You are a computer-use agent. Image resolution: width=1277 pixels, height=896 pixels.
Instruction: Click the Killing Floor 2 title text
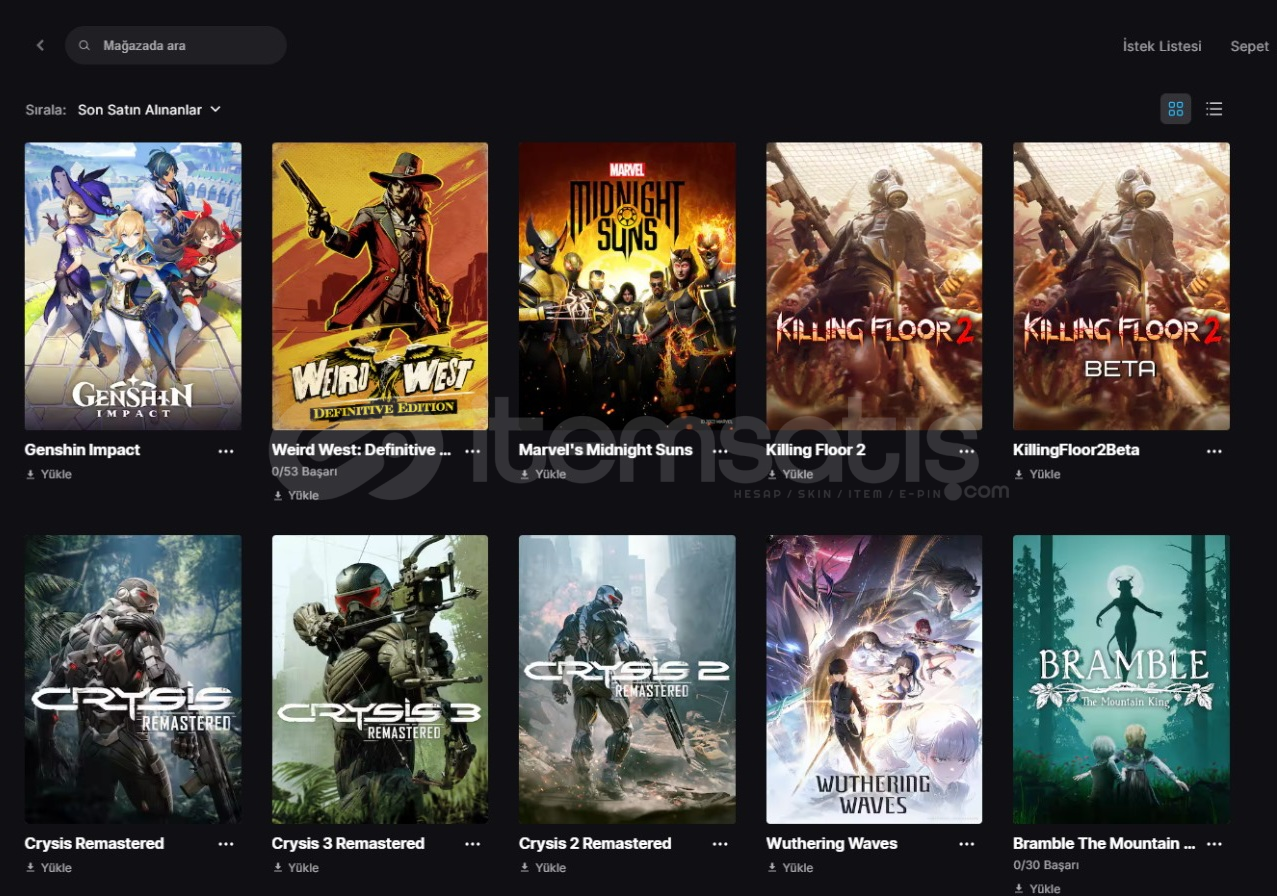pos(816,450)
